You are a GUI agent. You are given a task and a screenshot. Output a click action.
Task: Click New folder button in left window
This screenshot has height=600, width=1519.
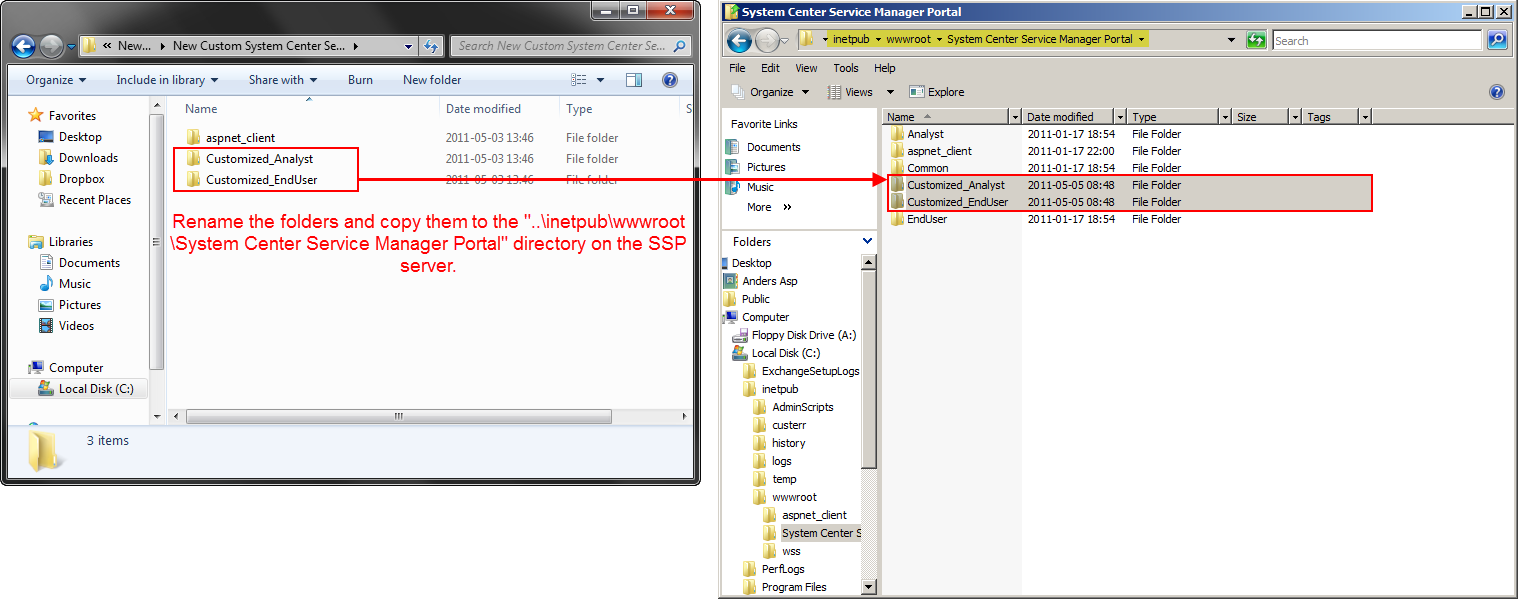432,80
